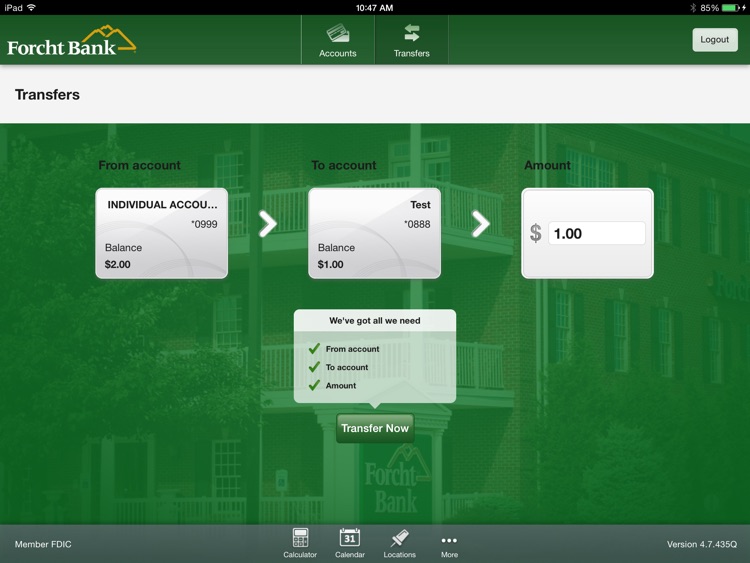The image size is (750, 563).
Task: Click the 'From account' label
Action: click(x=140, y=165)
